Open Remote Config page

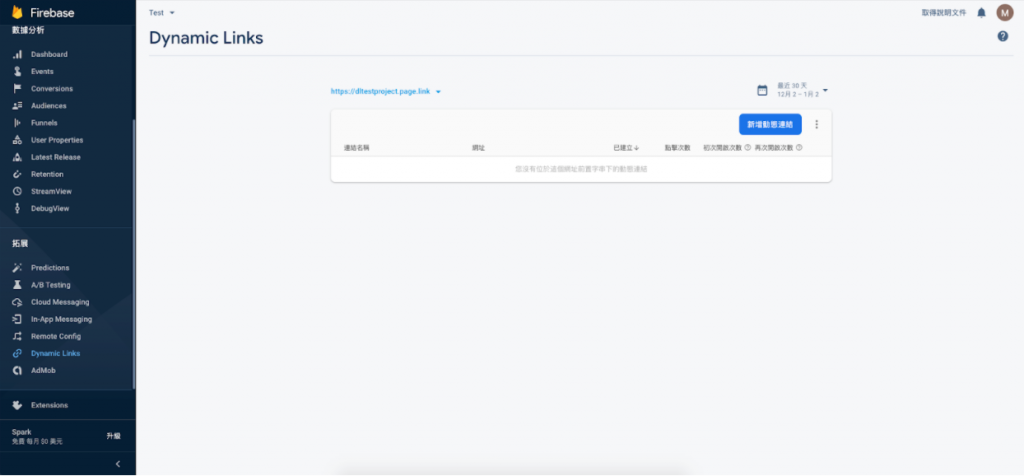(56, 336)
